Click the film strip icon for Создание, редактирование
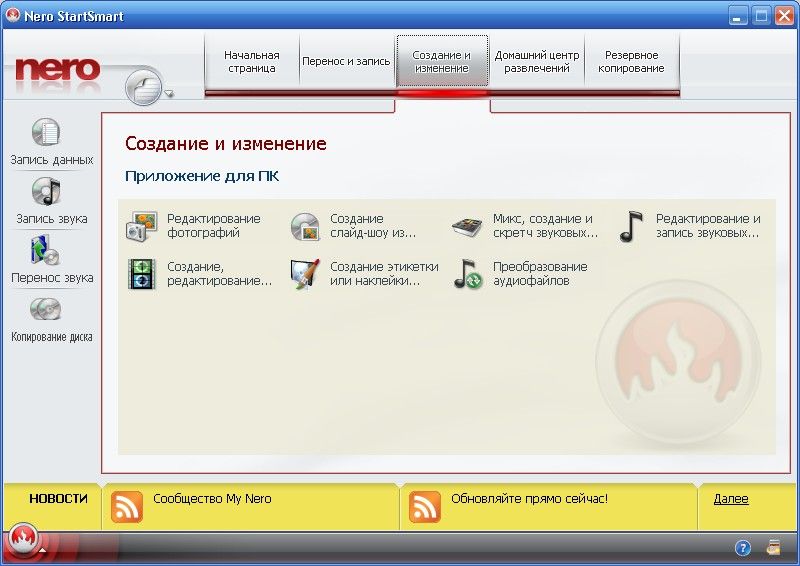Screen dimensions: 800x566 (x=142, y=274)
